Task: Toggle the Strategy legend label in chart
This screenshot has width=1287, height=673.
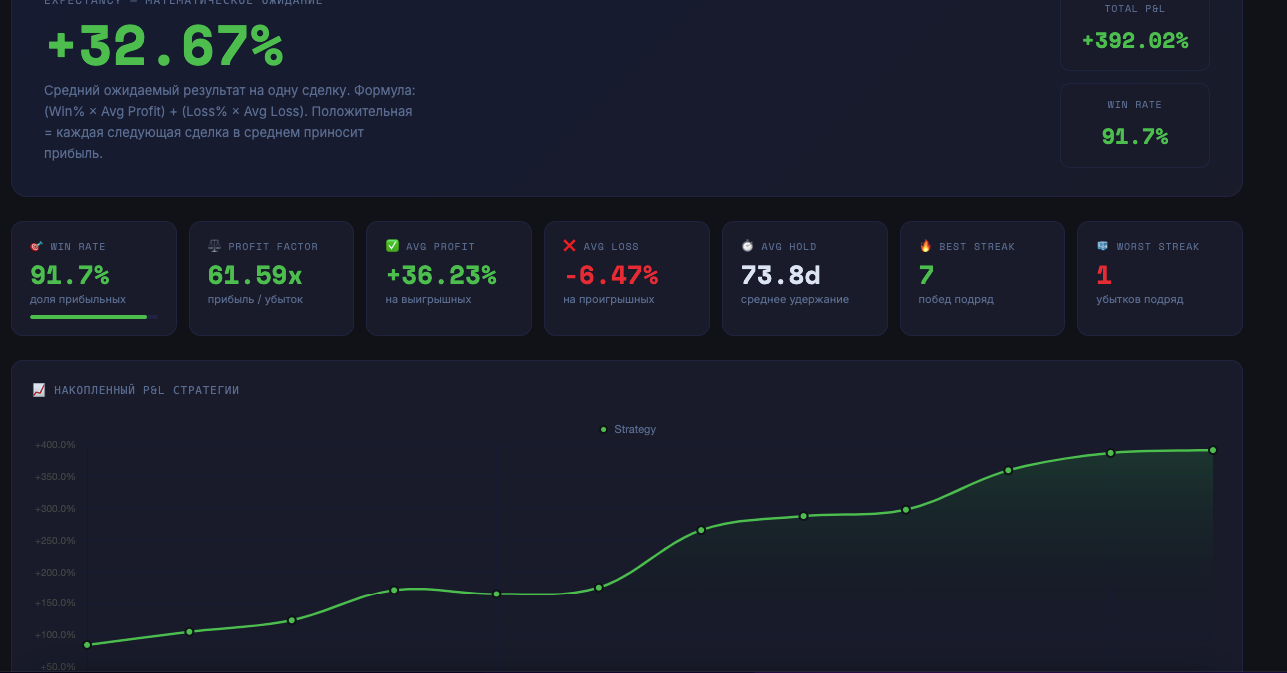Action: tap(635, 429)
